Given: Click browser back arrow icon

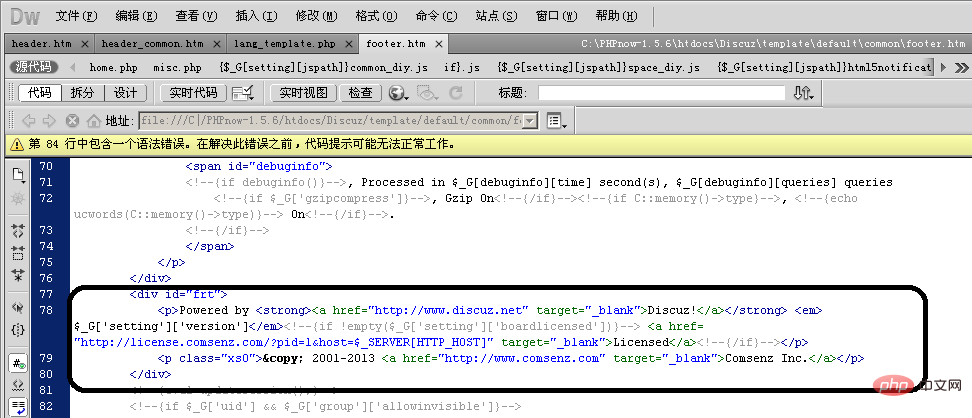Looking at the screenshot, I should 29,120.
